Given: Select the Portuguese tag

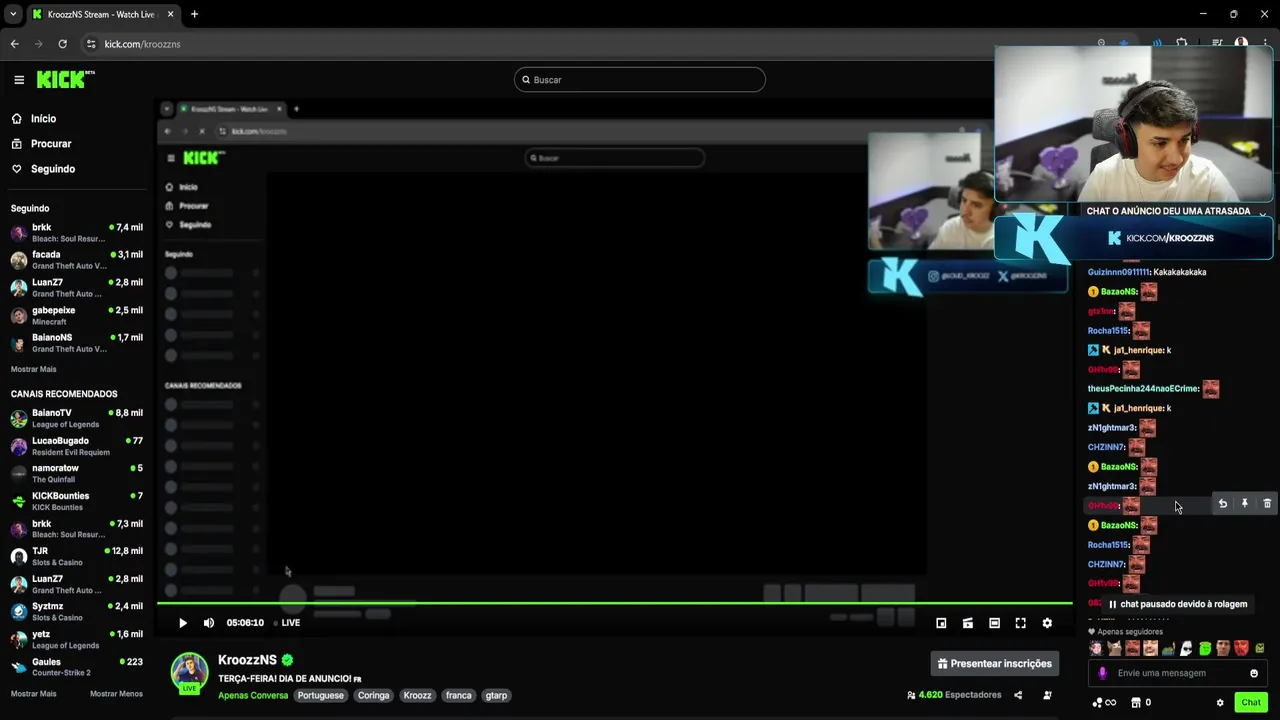Looking at the screenshot, I should pyautogui.click(x=320, y=695).
